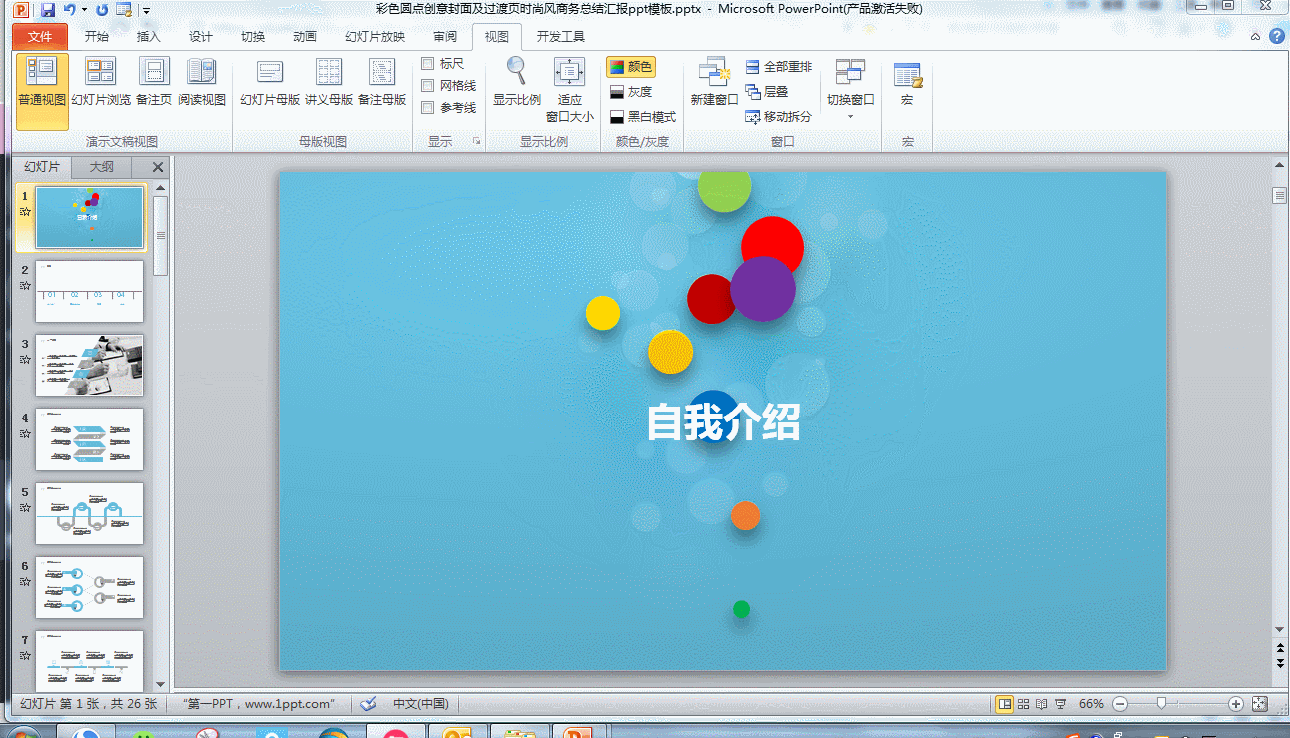Open Quick Access Toolbar customize dropdown
The width and height of the screenshot is (1290, 738).
146,11
